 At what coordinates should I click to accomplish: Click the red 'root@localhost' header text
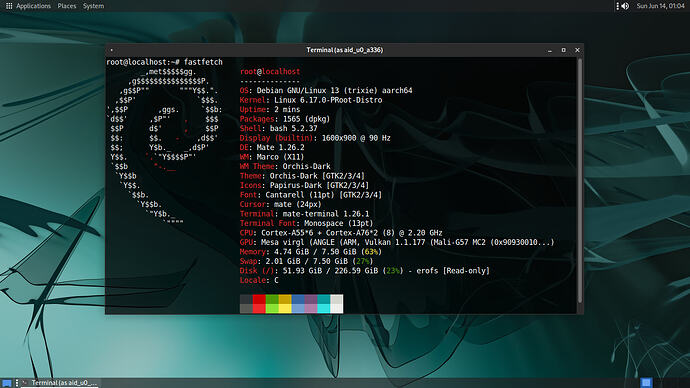click(270, 71)
